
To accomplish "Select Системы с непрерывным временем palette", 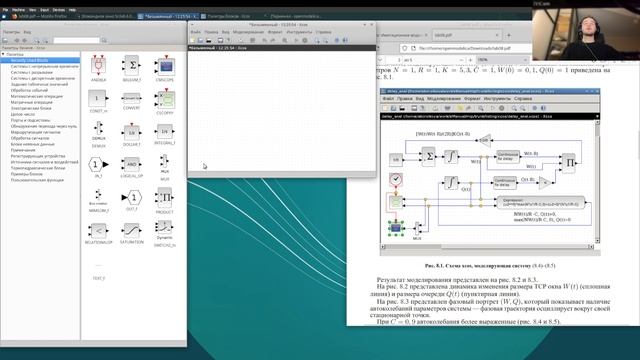I will point(44,66).
